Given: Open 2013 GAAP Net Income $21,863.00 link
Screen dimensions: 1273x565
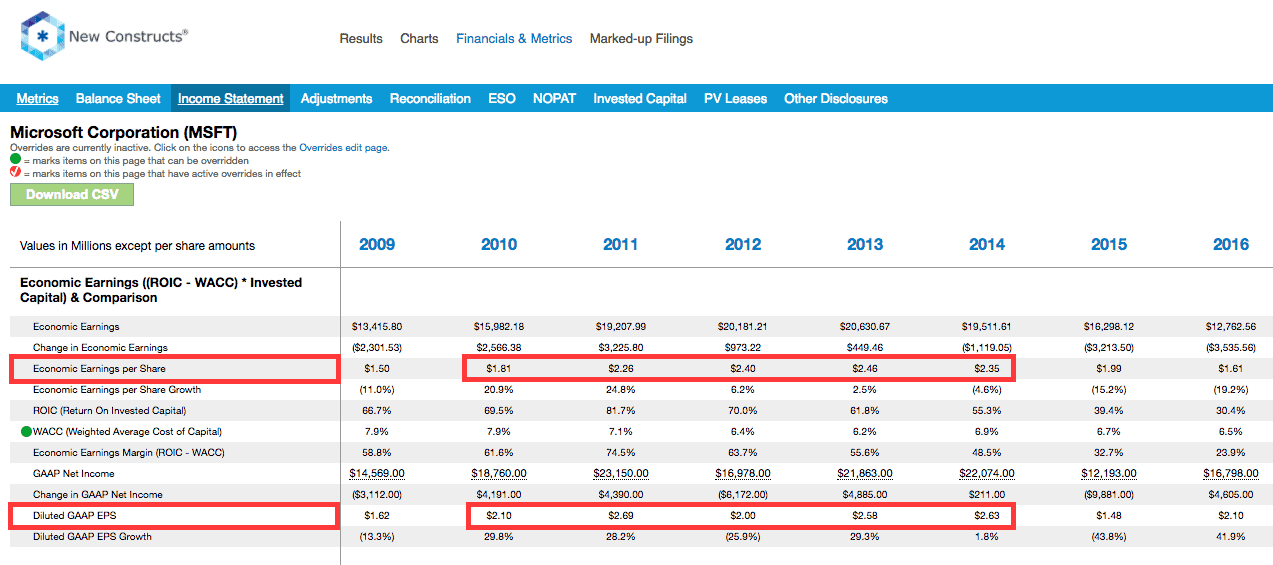Looking at the screenshot, I should 865,474.
